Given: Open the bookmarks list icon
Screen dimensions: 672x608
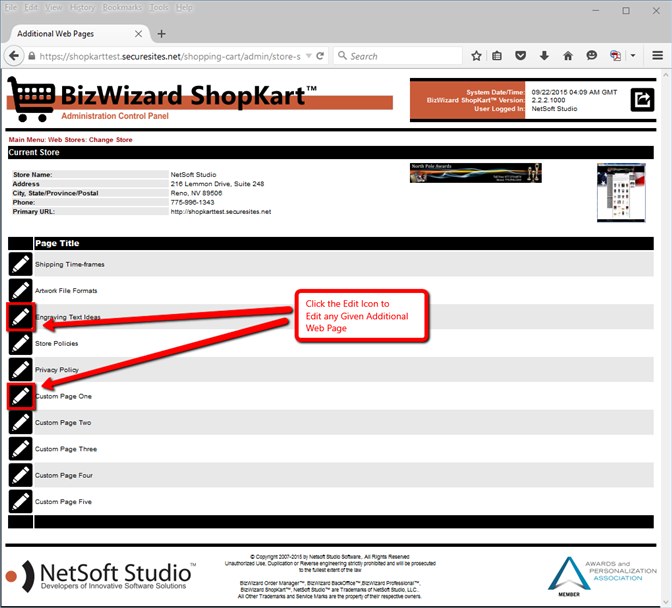Looking at the screenshot, I should 497,56.
